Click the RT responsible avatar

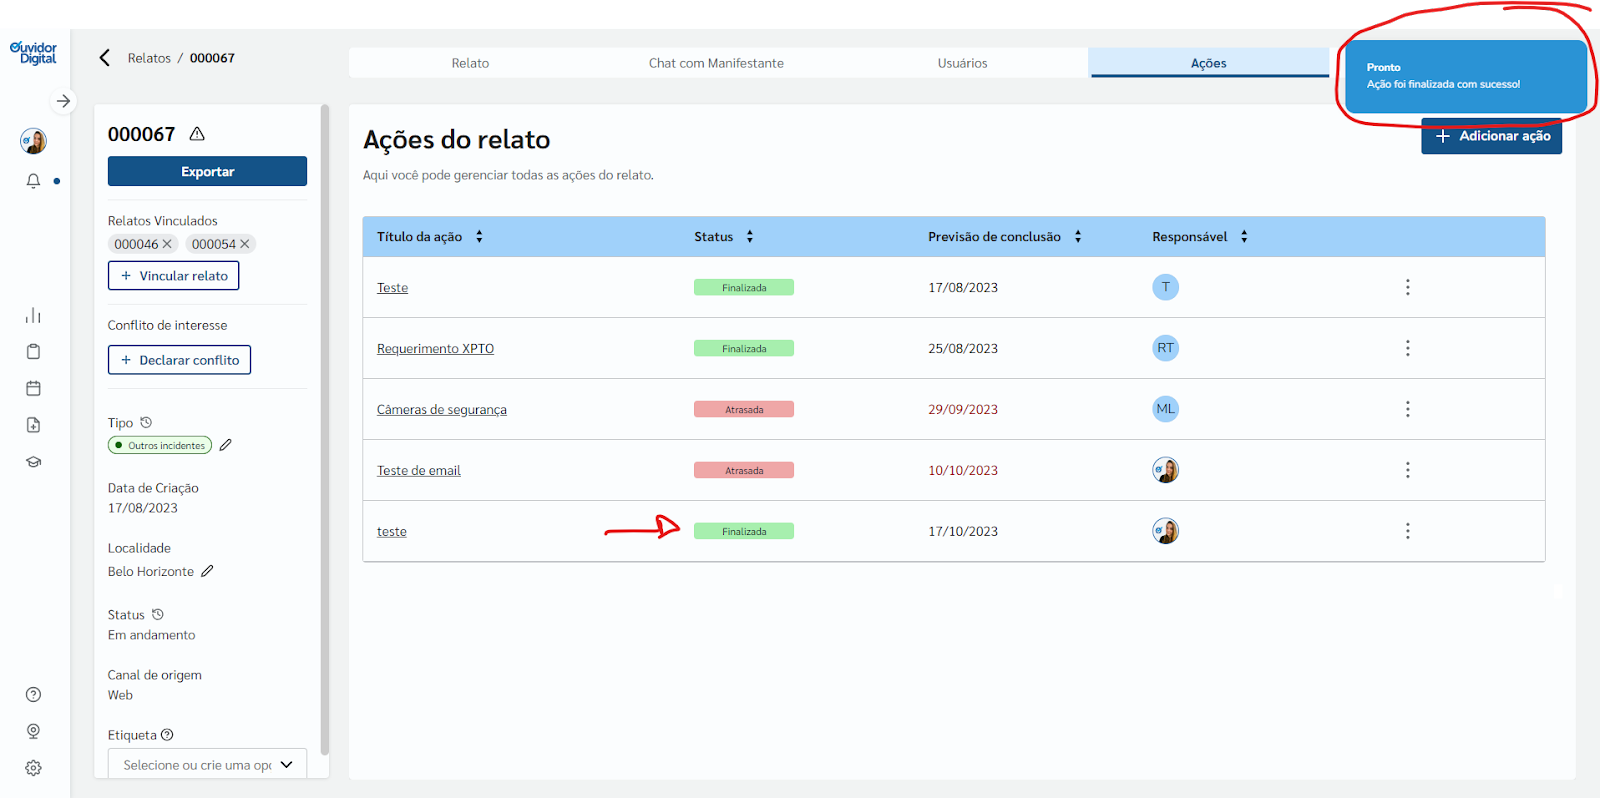coord(1166,348)
